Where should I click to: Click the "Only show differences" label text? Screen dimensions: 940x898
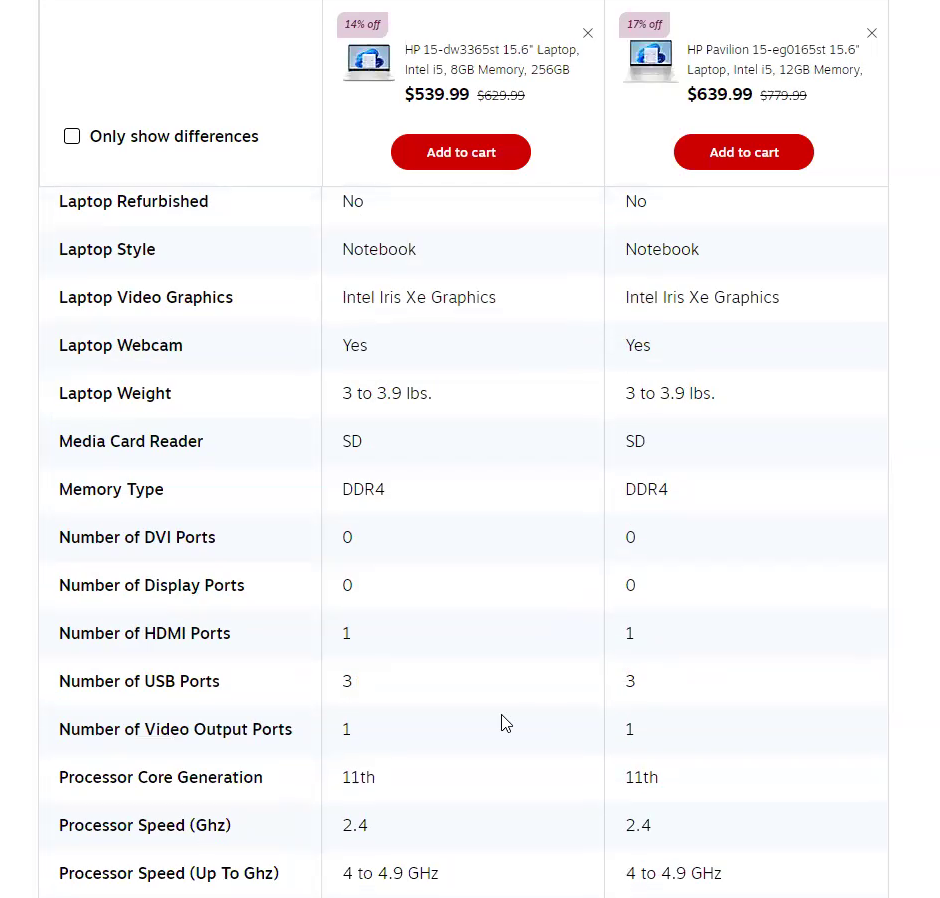[x=174, y=136]
